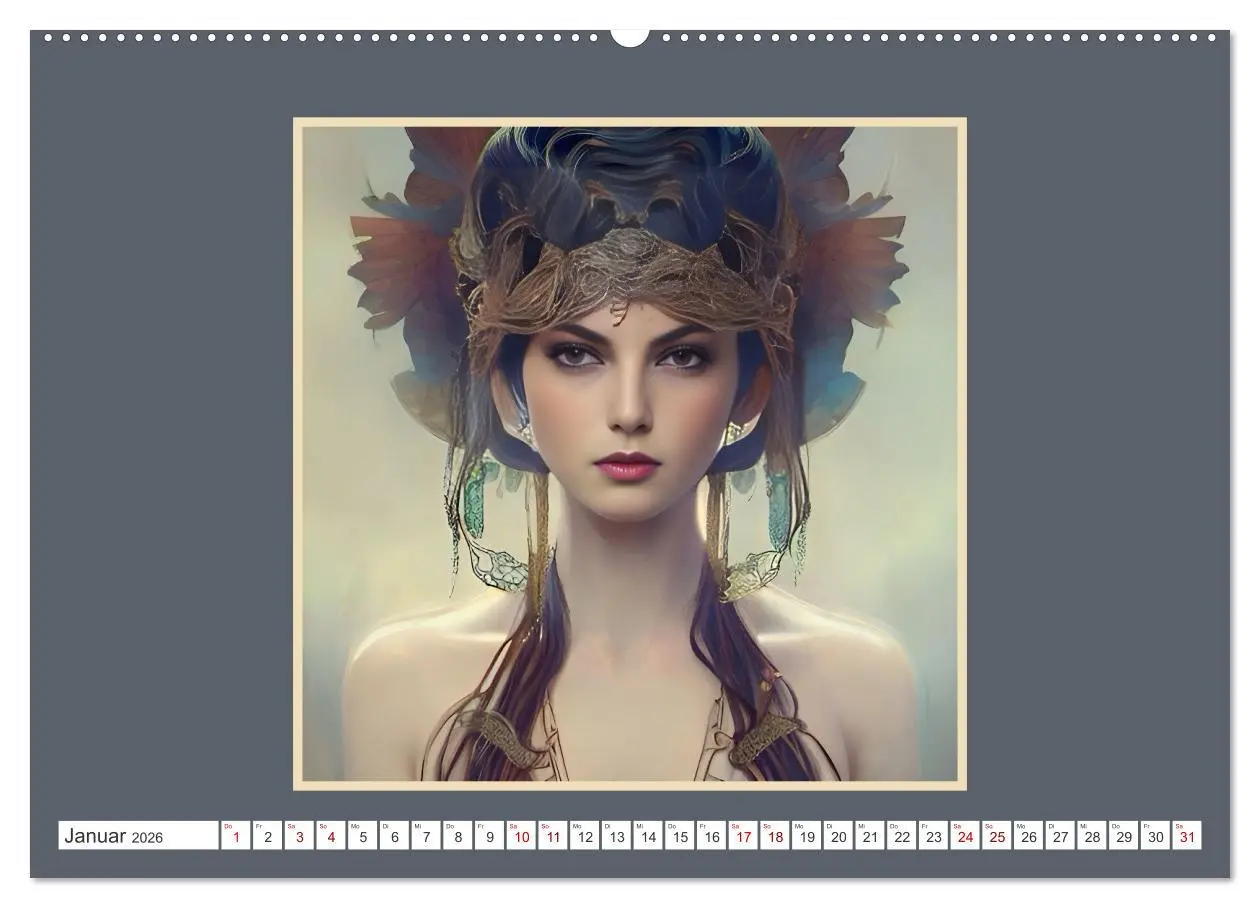
Task: Select the portrait artwork in the center
Action: pyautogui.click(x=629, y=453)
